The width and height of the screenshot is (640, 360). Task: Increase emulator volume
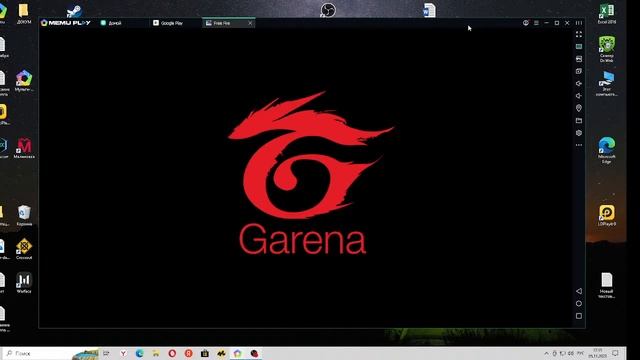tap(579, 83)
